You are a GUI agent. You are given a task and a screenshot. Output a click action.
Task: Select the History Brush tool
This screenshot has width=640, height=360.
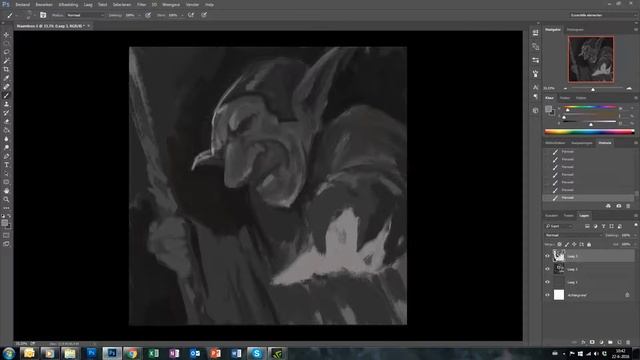[6, 113]
